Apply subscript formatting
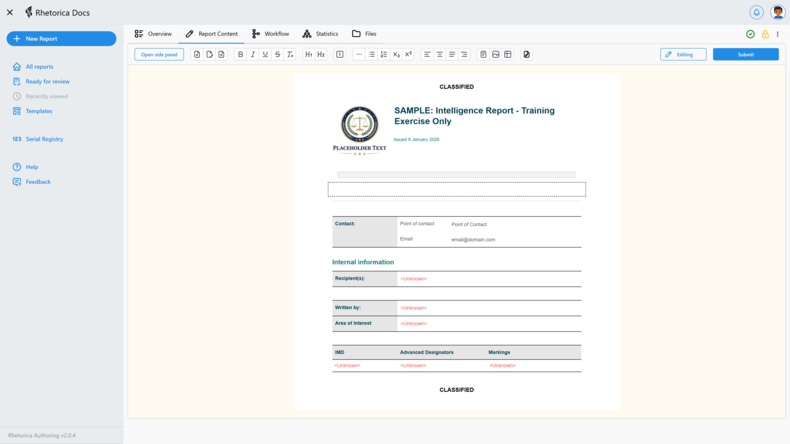Image resolution: width=790 pixels, height=444 pixels. 396,54
